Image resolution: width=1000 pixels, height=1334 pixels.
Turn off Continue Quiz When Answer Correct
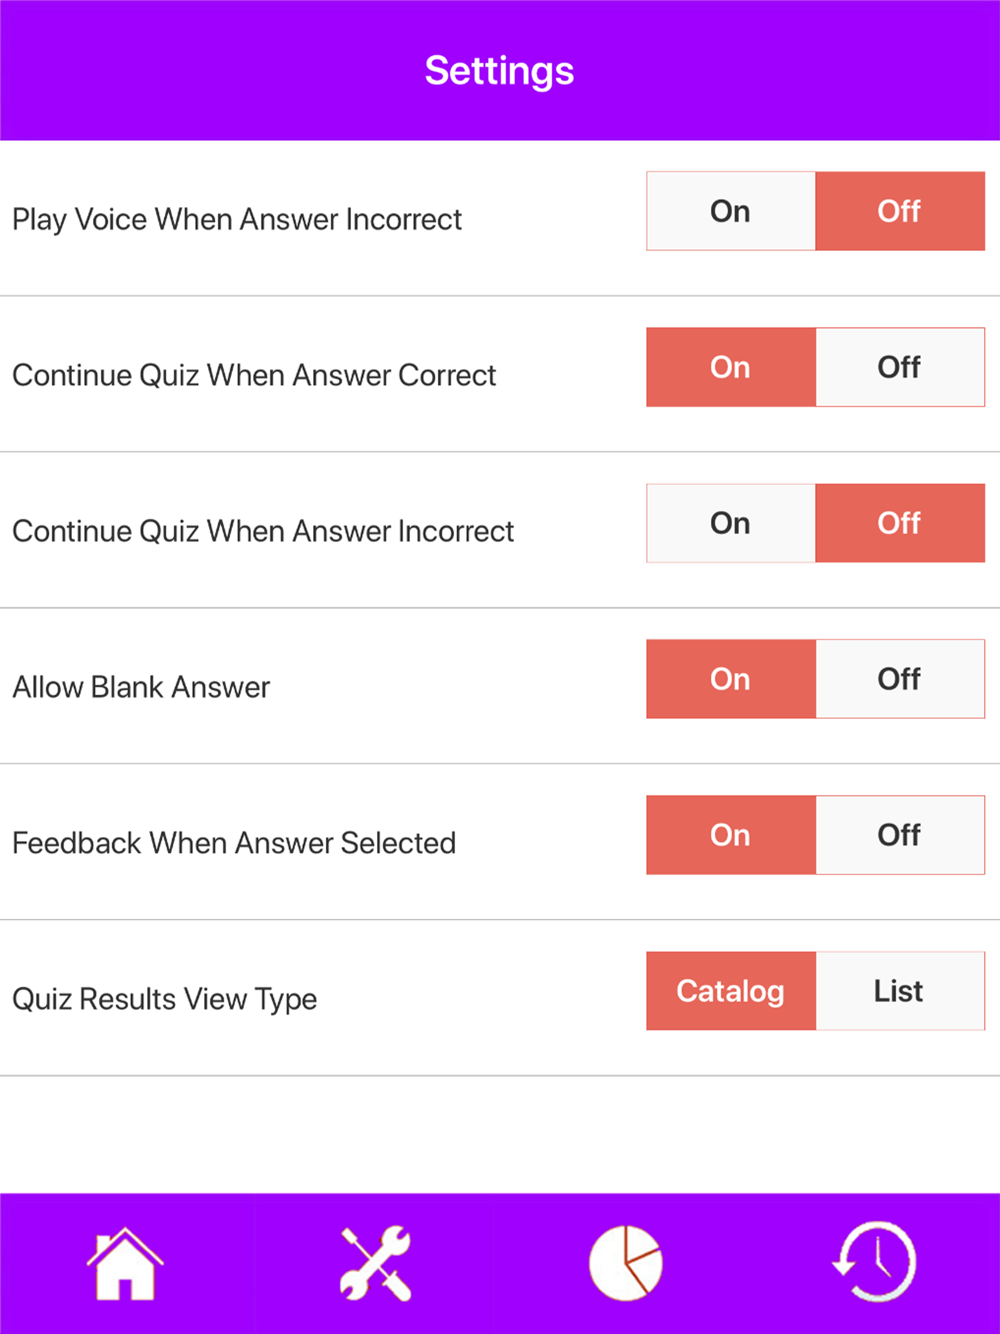pos(900,367)
